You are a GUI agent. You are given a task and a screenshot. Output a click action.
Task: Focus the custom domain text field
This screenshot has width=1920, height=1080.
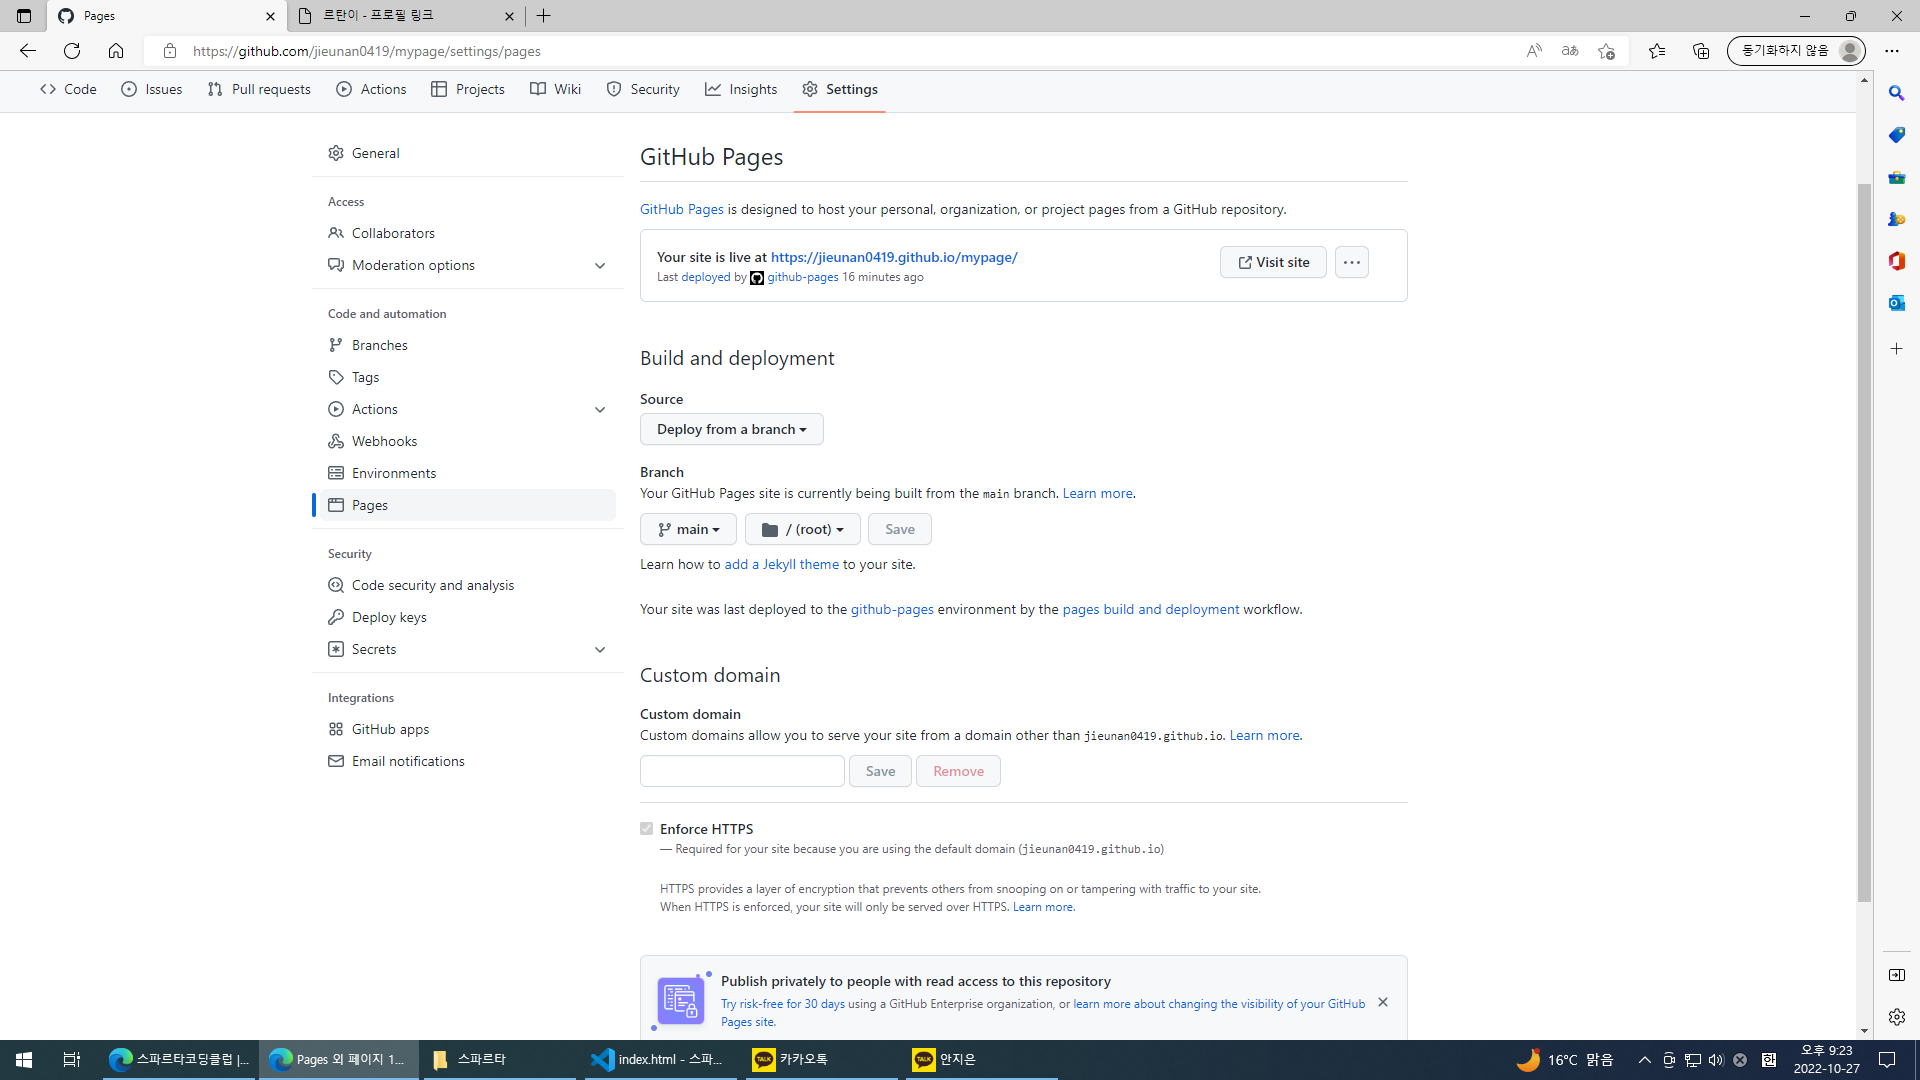742,771
